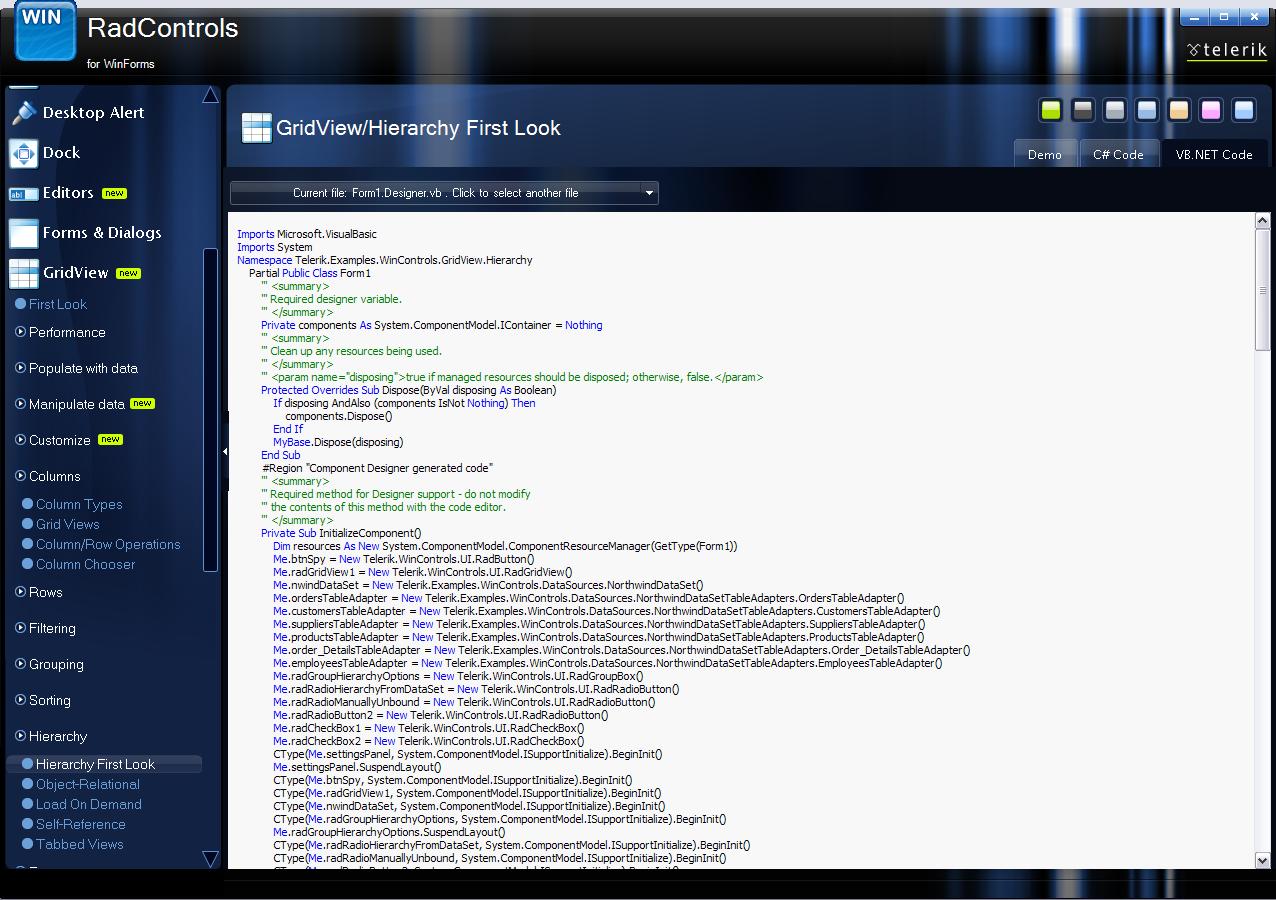This screenshot has width=1276, height=900.
Task: Select the Hierarchy First Look item
Action: tap(105, 764)
